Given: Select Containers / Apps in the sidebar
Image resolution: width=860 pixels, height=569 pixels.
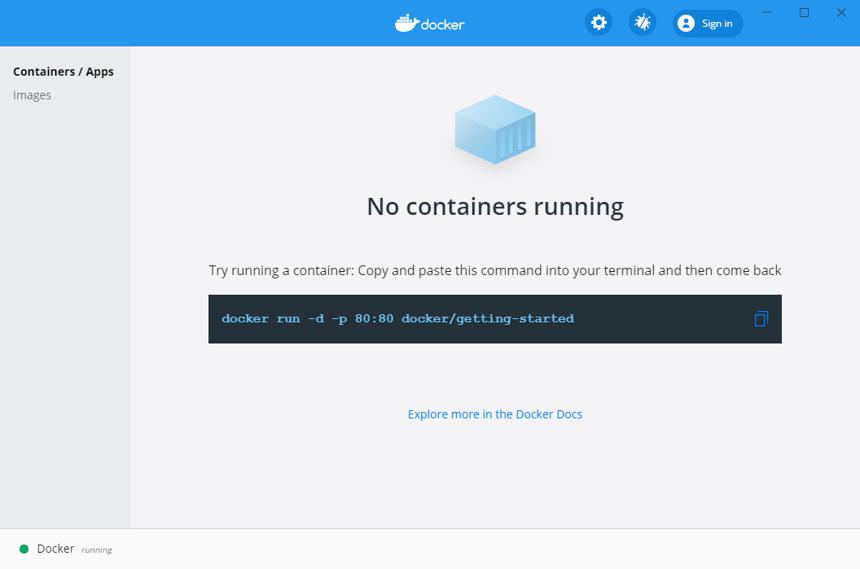Looking at the screenshot, I should pos(63,72).
